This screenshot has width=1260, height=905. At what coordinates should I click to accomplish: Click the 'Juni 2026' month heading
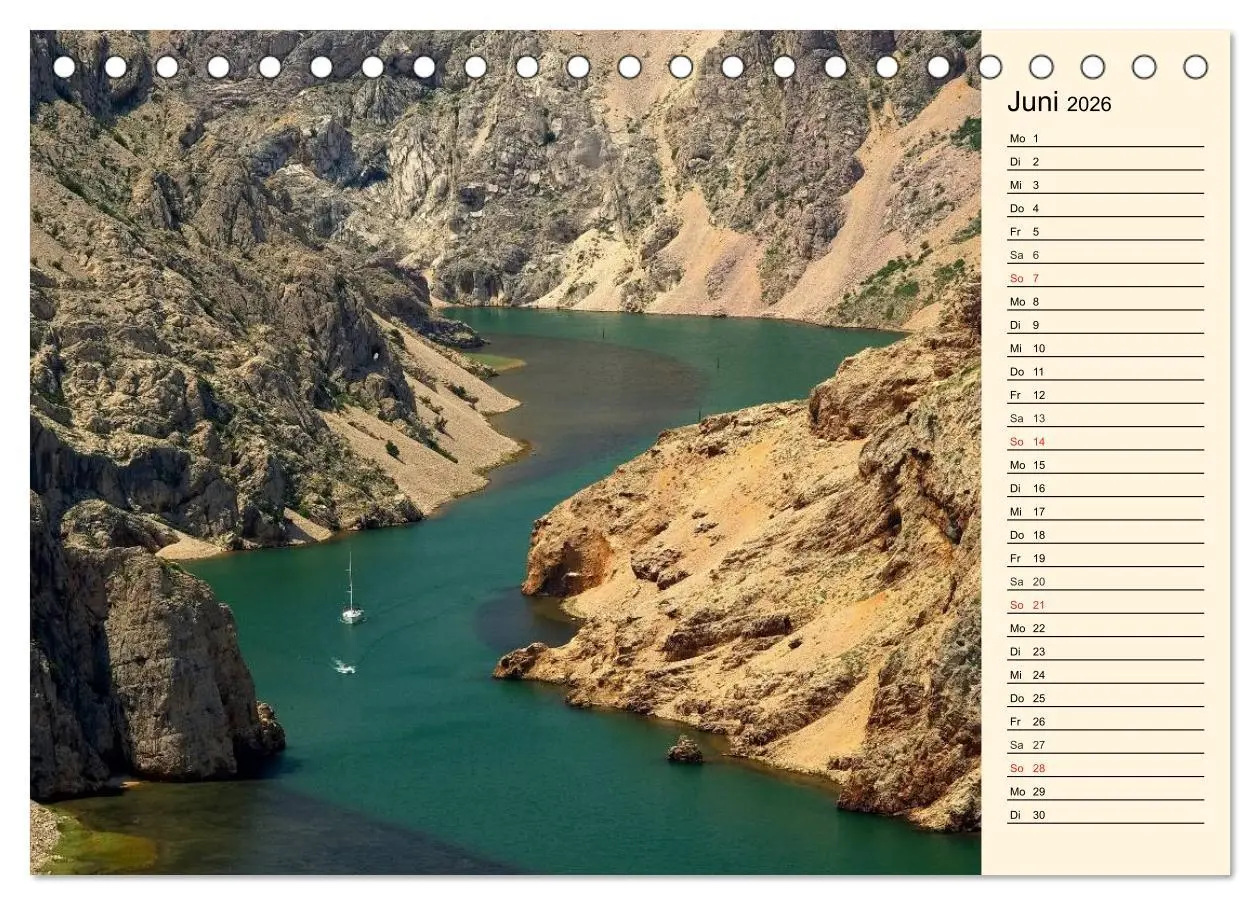click(x=1059, y=103)
